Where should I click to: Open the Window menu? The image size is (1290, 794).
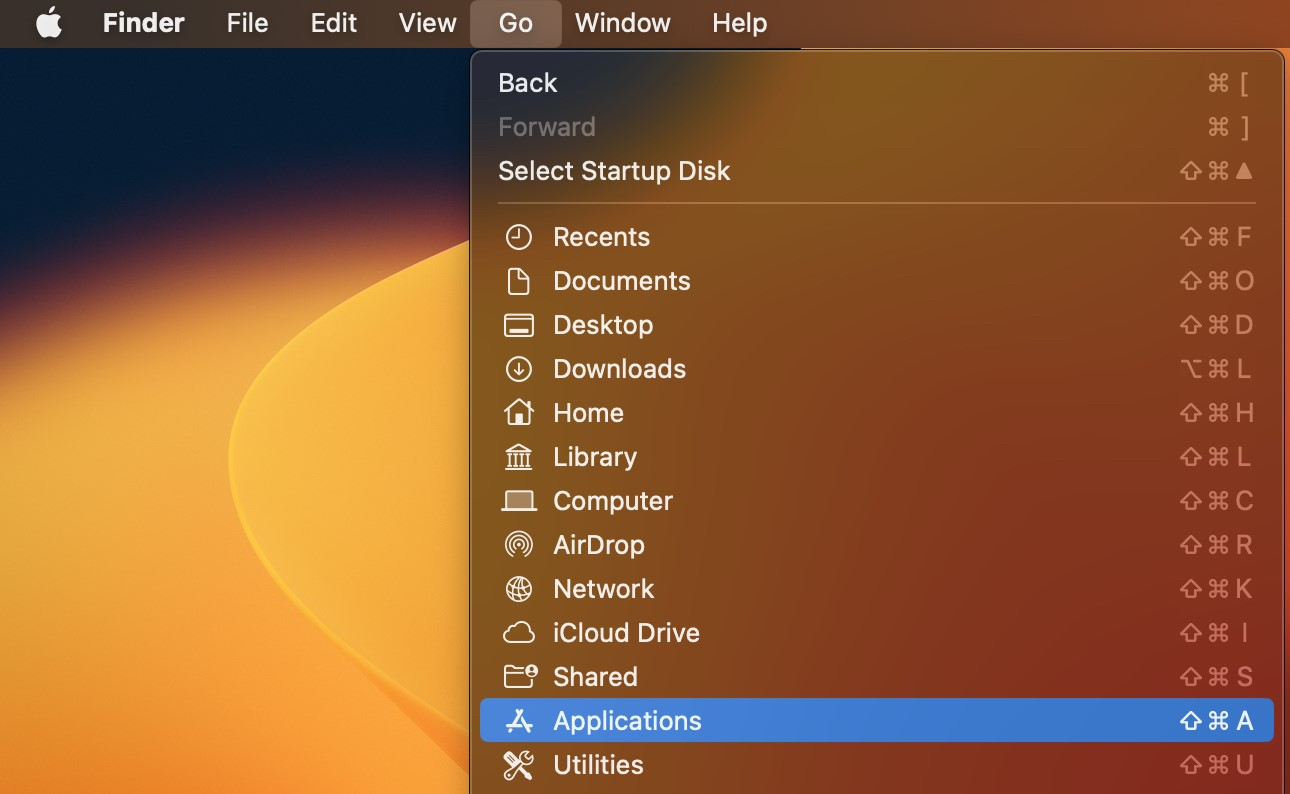tap(623, 22)
